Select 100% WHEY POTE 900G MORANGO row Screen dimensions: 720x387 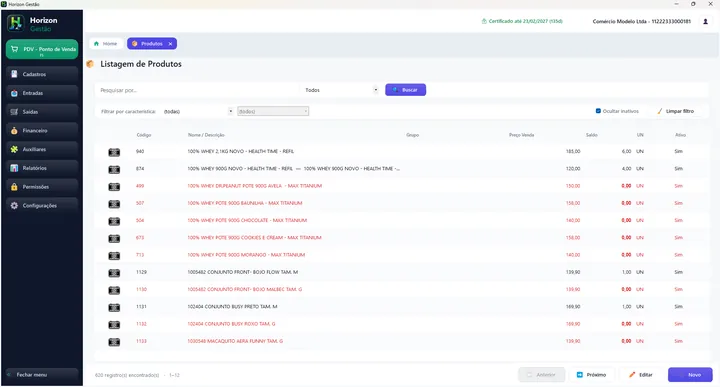[x=401, y=255]
